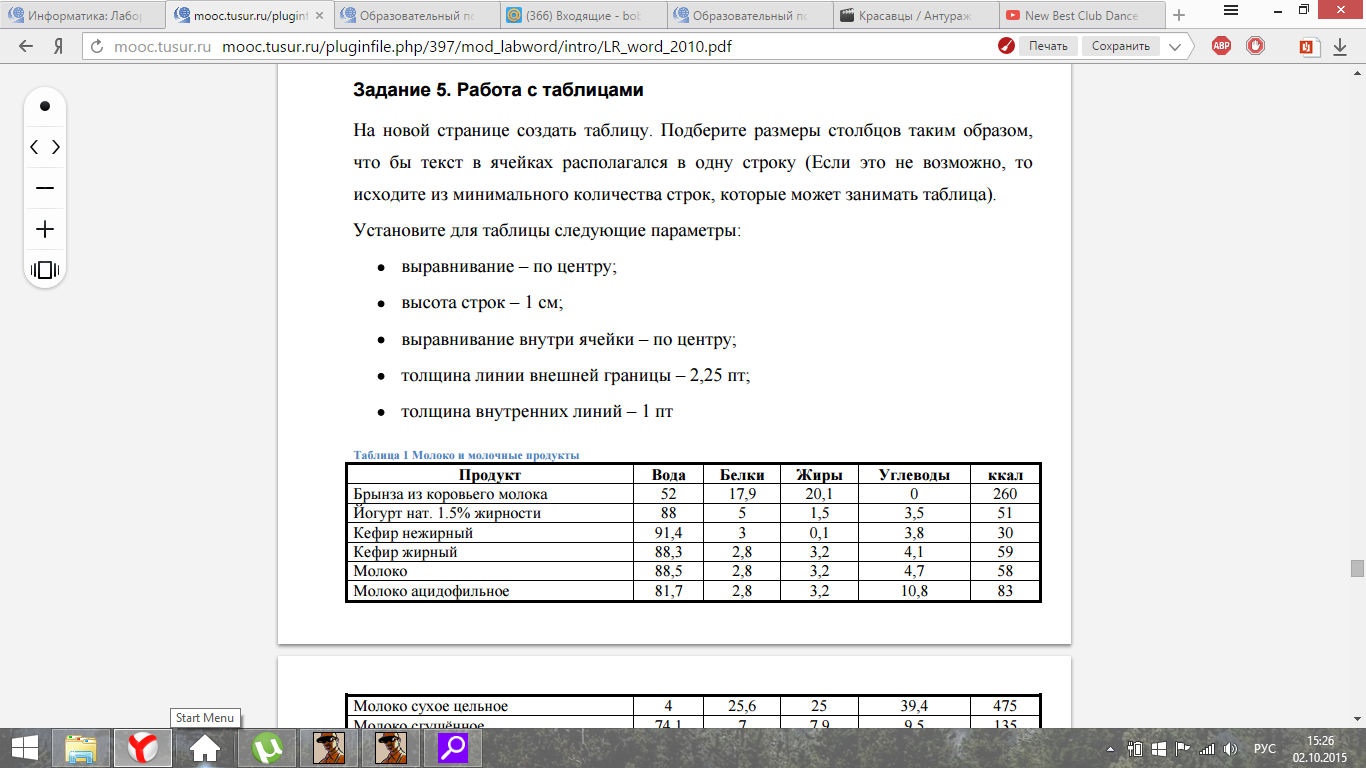The width and height of the screenshot is (1366, 768).
Task: Open uTorrent from the taskbar
Action: point(267,747)
